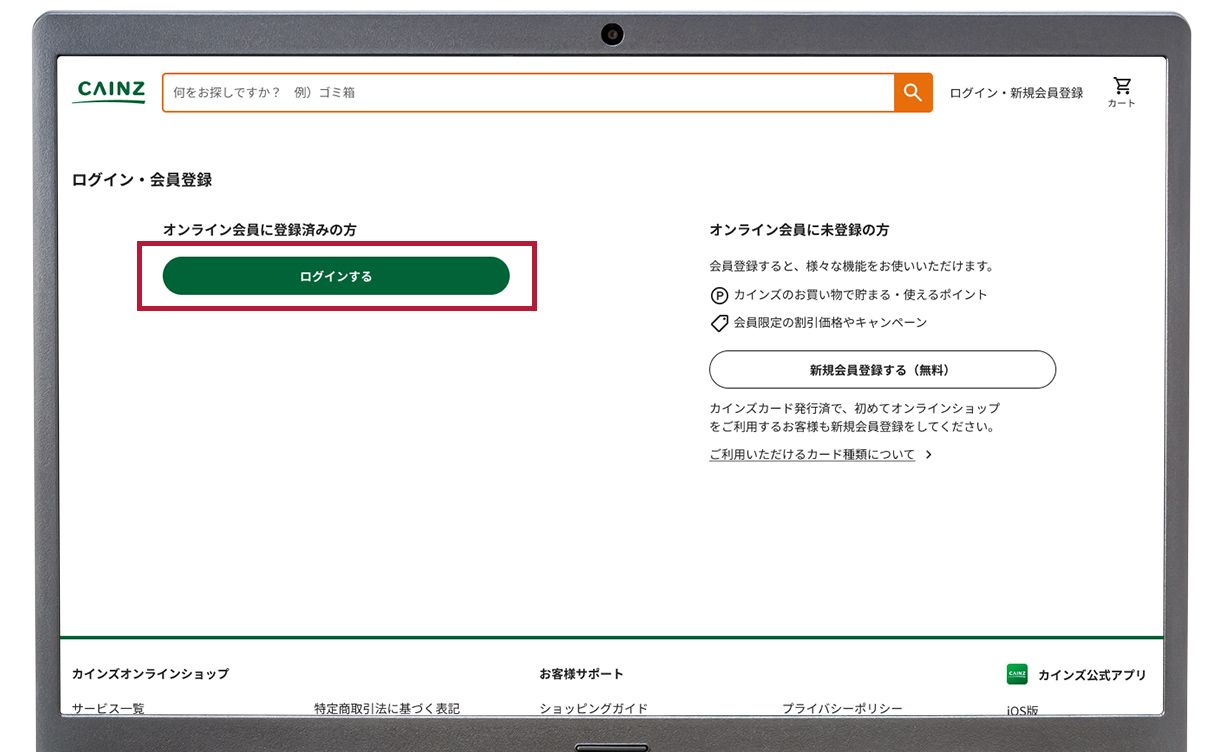
Task: Open サービス一覧 footer link
Action: point(108,708)
